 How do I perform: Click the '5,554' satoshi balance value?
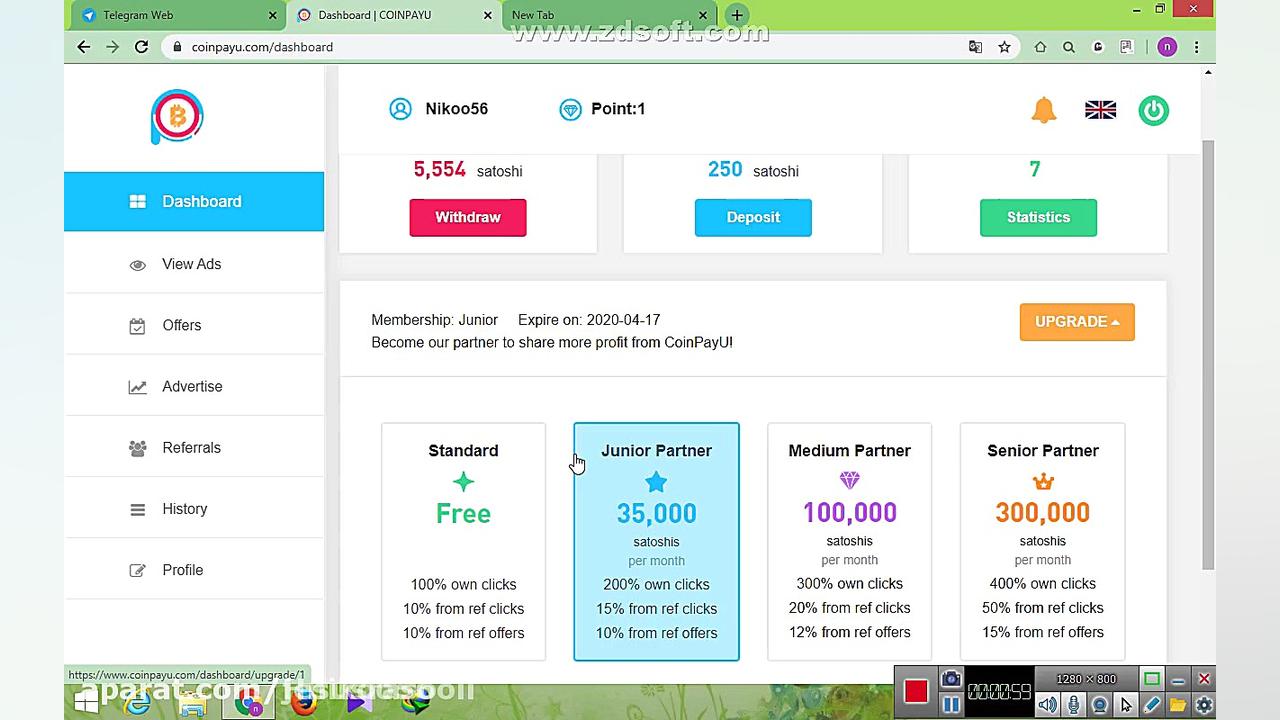click(440, 170)
